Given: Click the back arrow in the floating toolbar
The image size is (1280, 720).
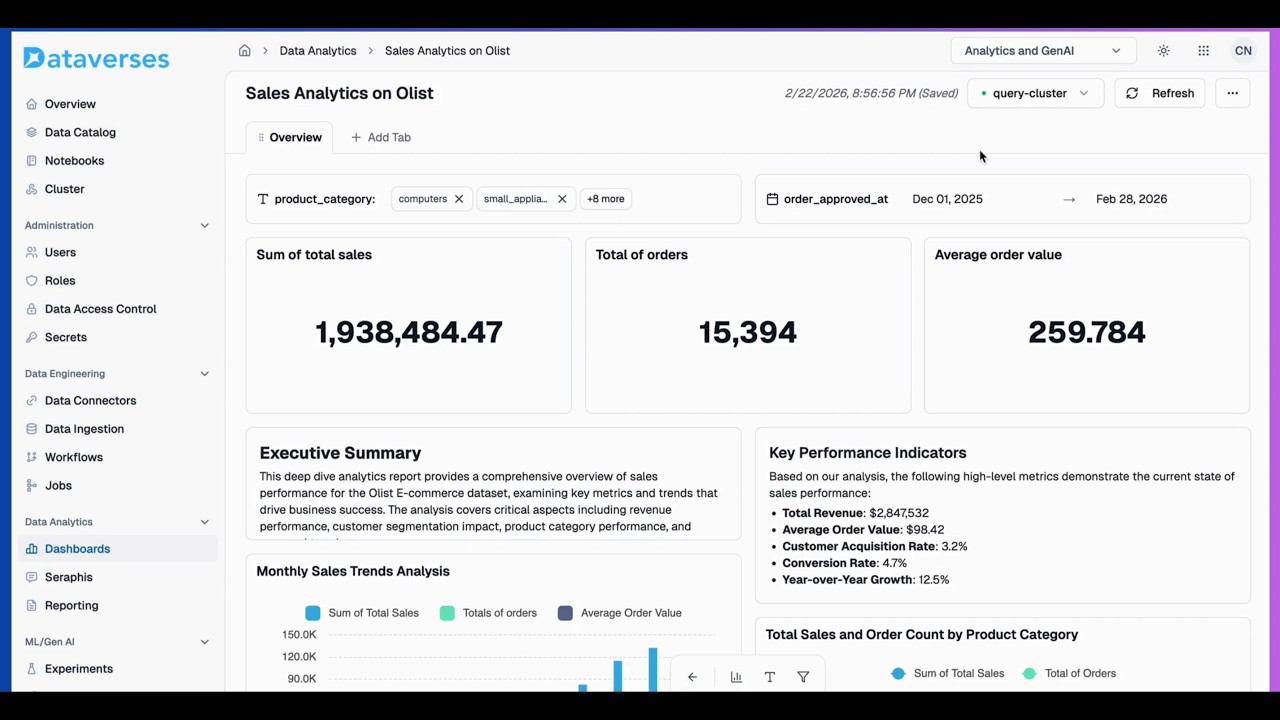Looking at the screenshot, I should tap(692, 677).
